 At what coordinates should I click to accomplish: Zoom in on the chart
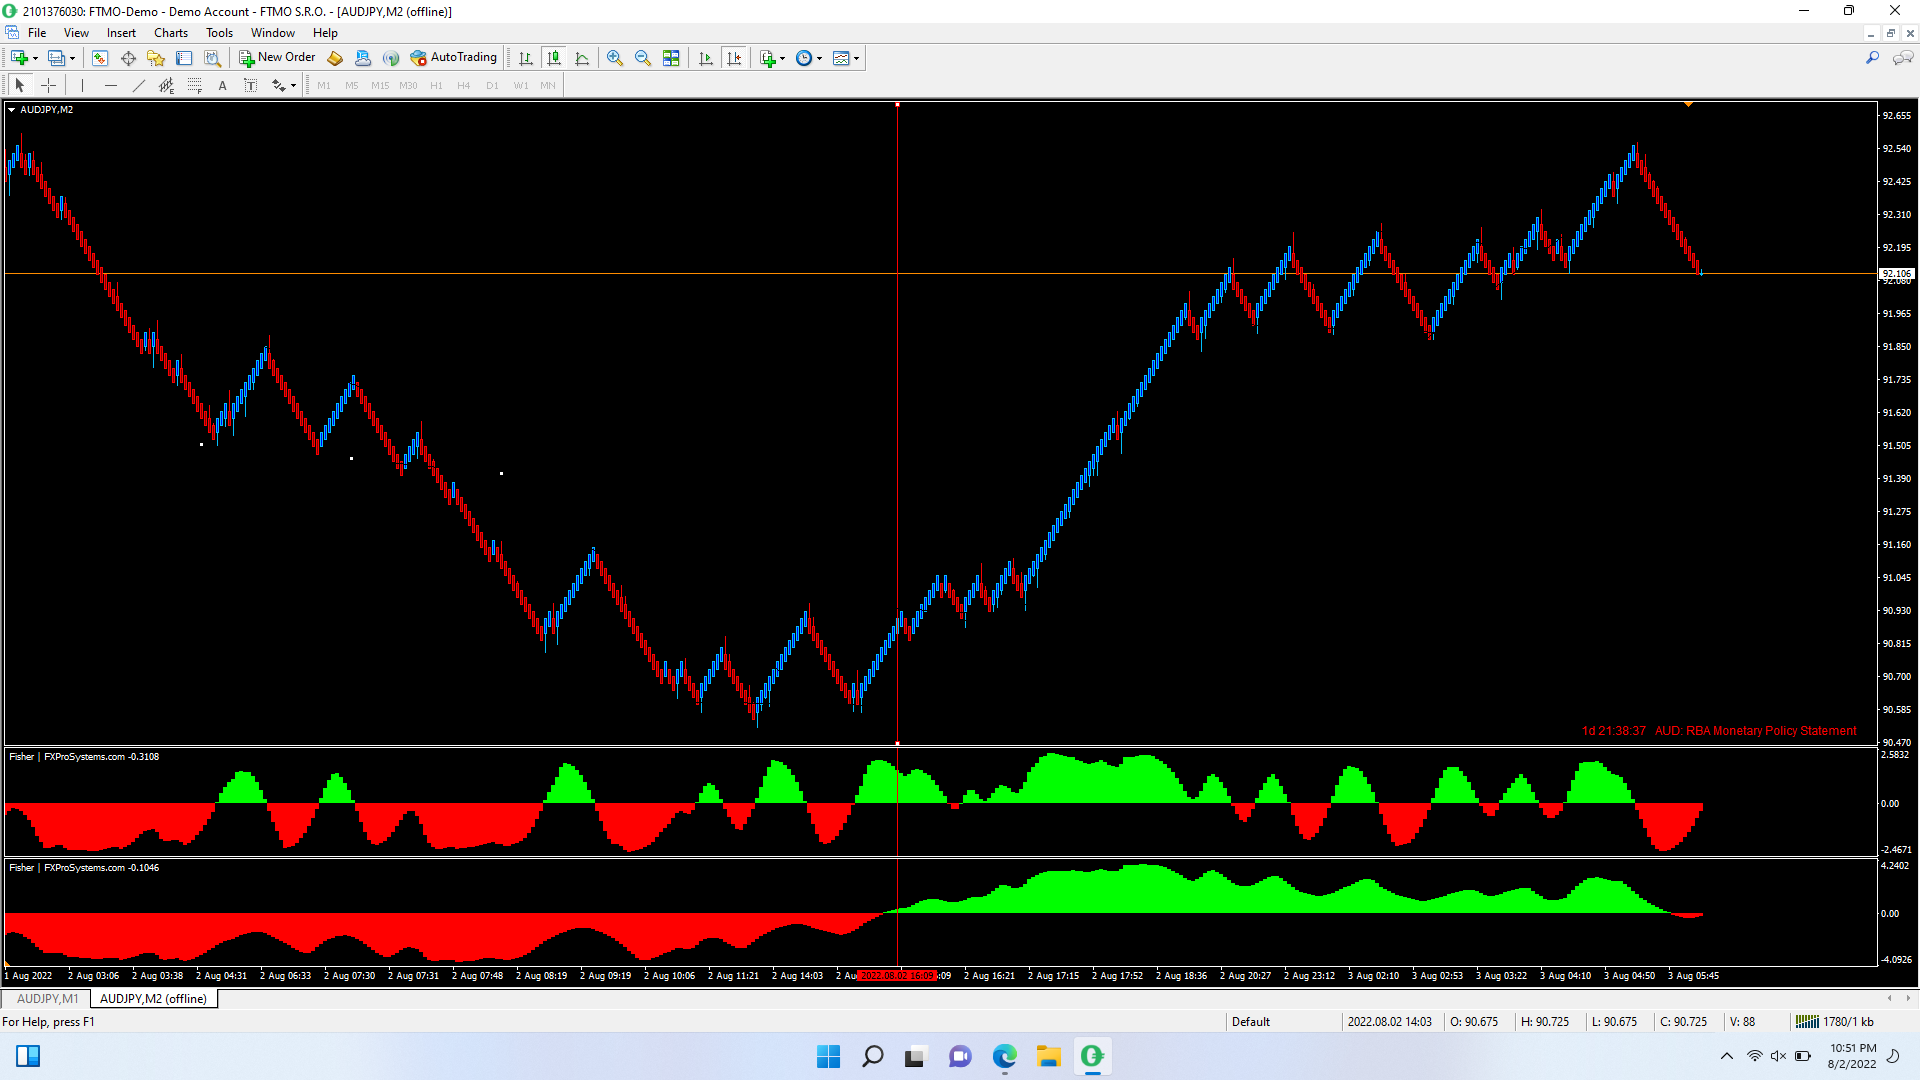tap(615, 58)
